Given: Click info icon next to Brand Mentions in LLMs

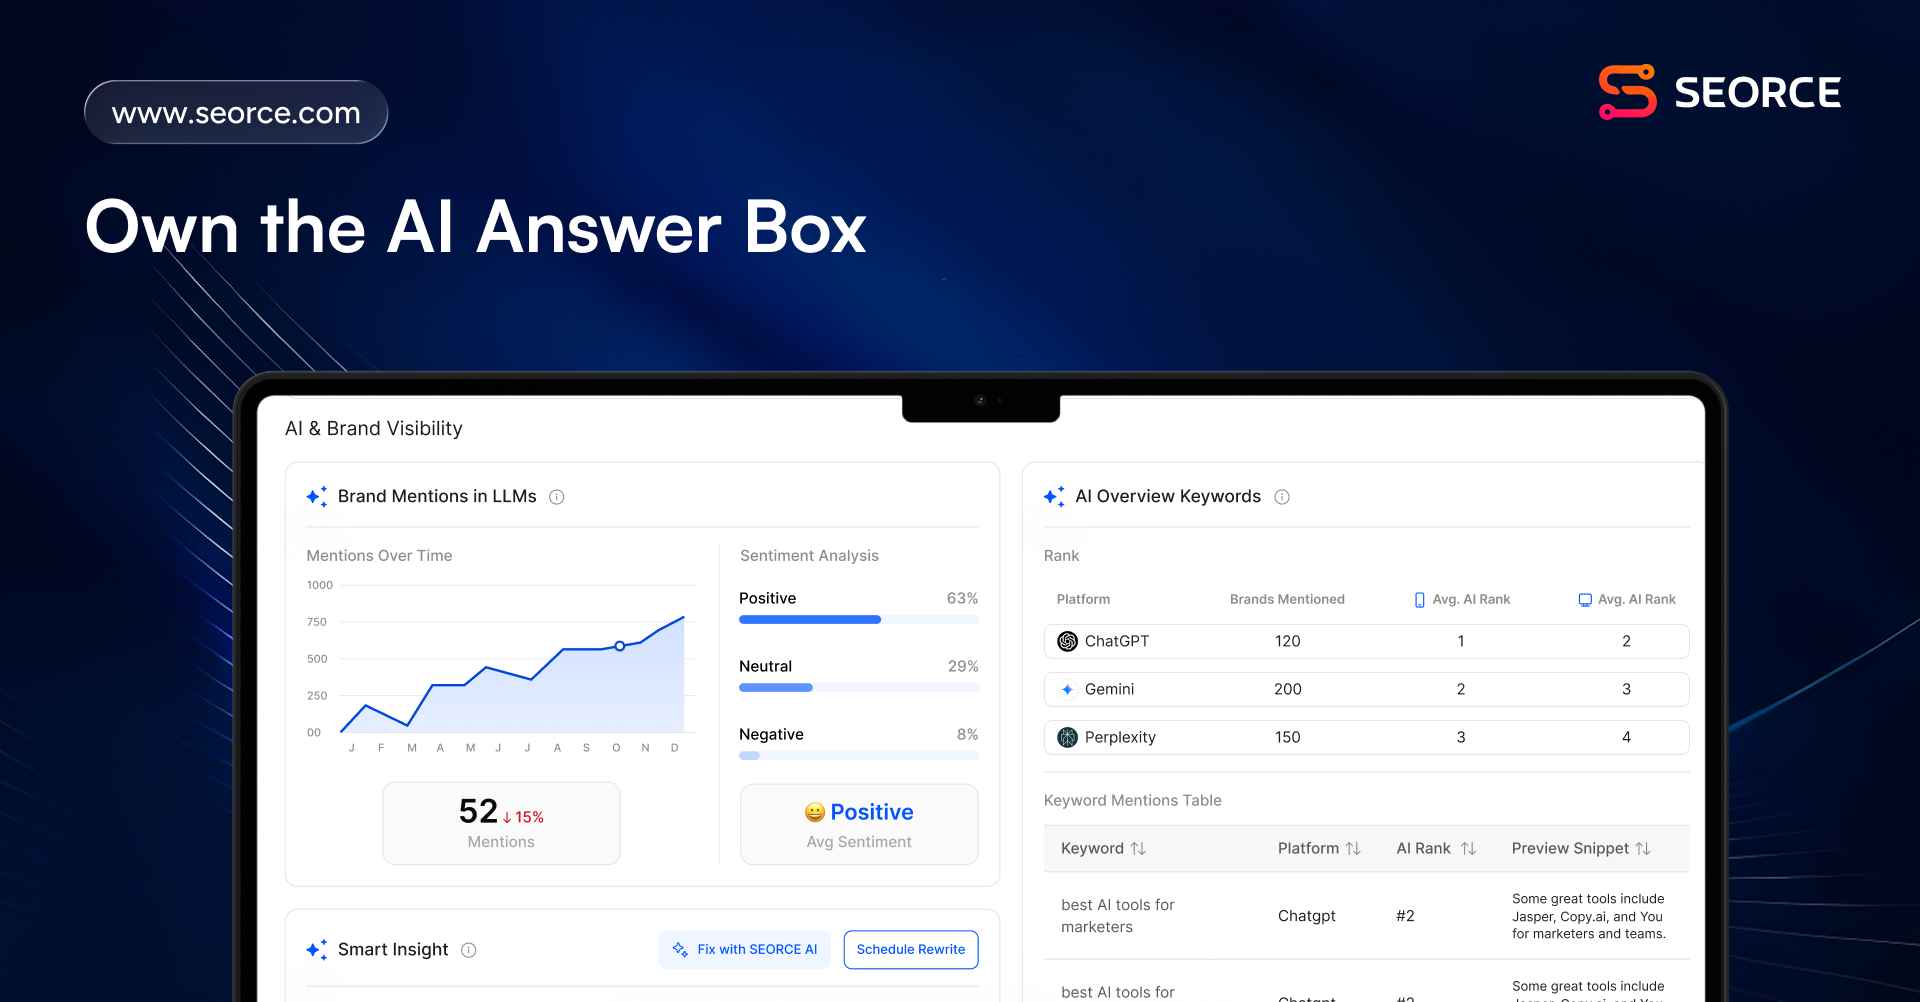Looking at the screenshot, I should tap(557, 497).
